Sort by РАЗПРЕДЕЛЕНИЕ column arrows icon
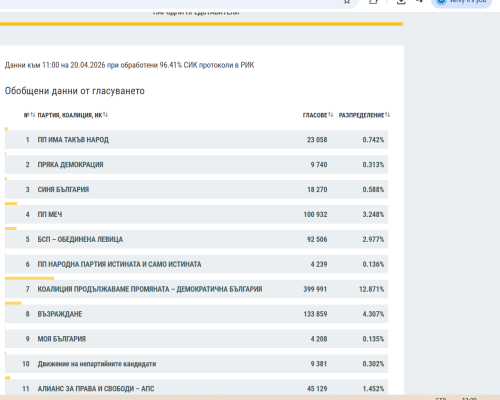 click(x=387, y=115)
